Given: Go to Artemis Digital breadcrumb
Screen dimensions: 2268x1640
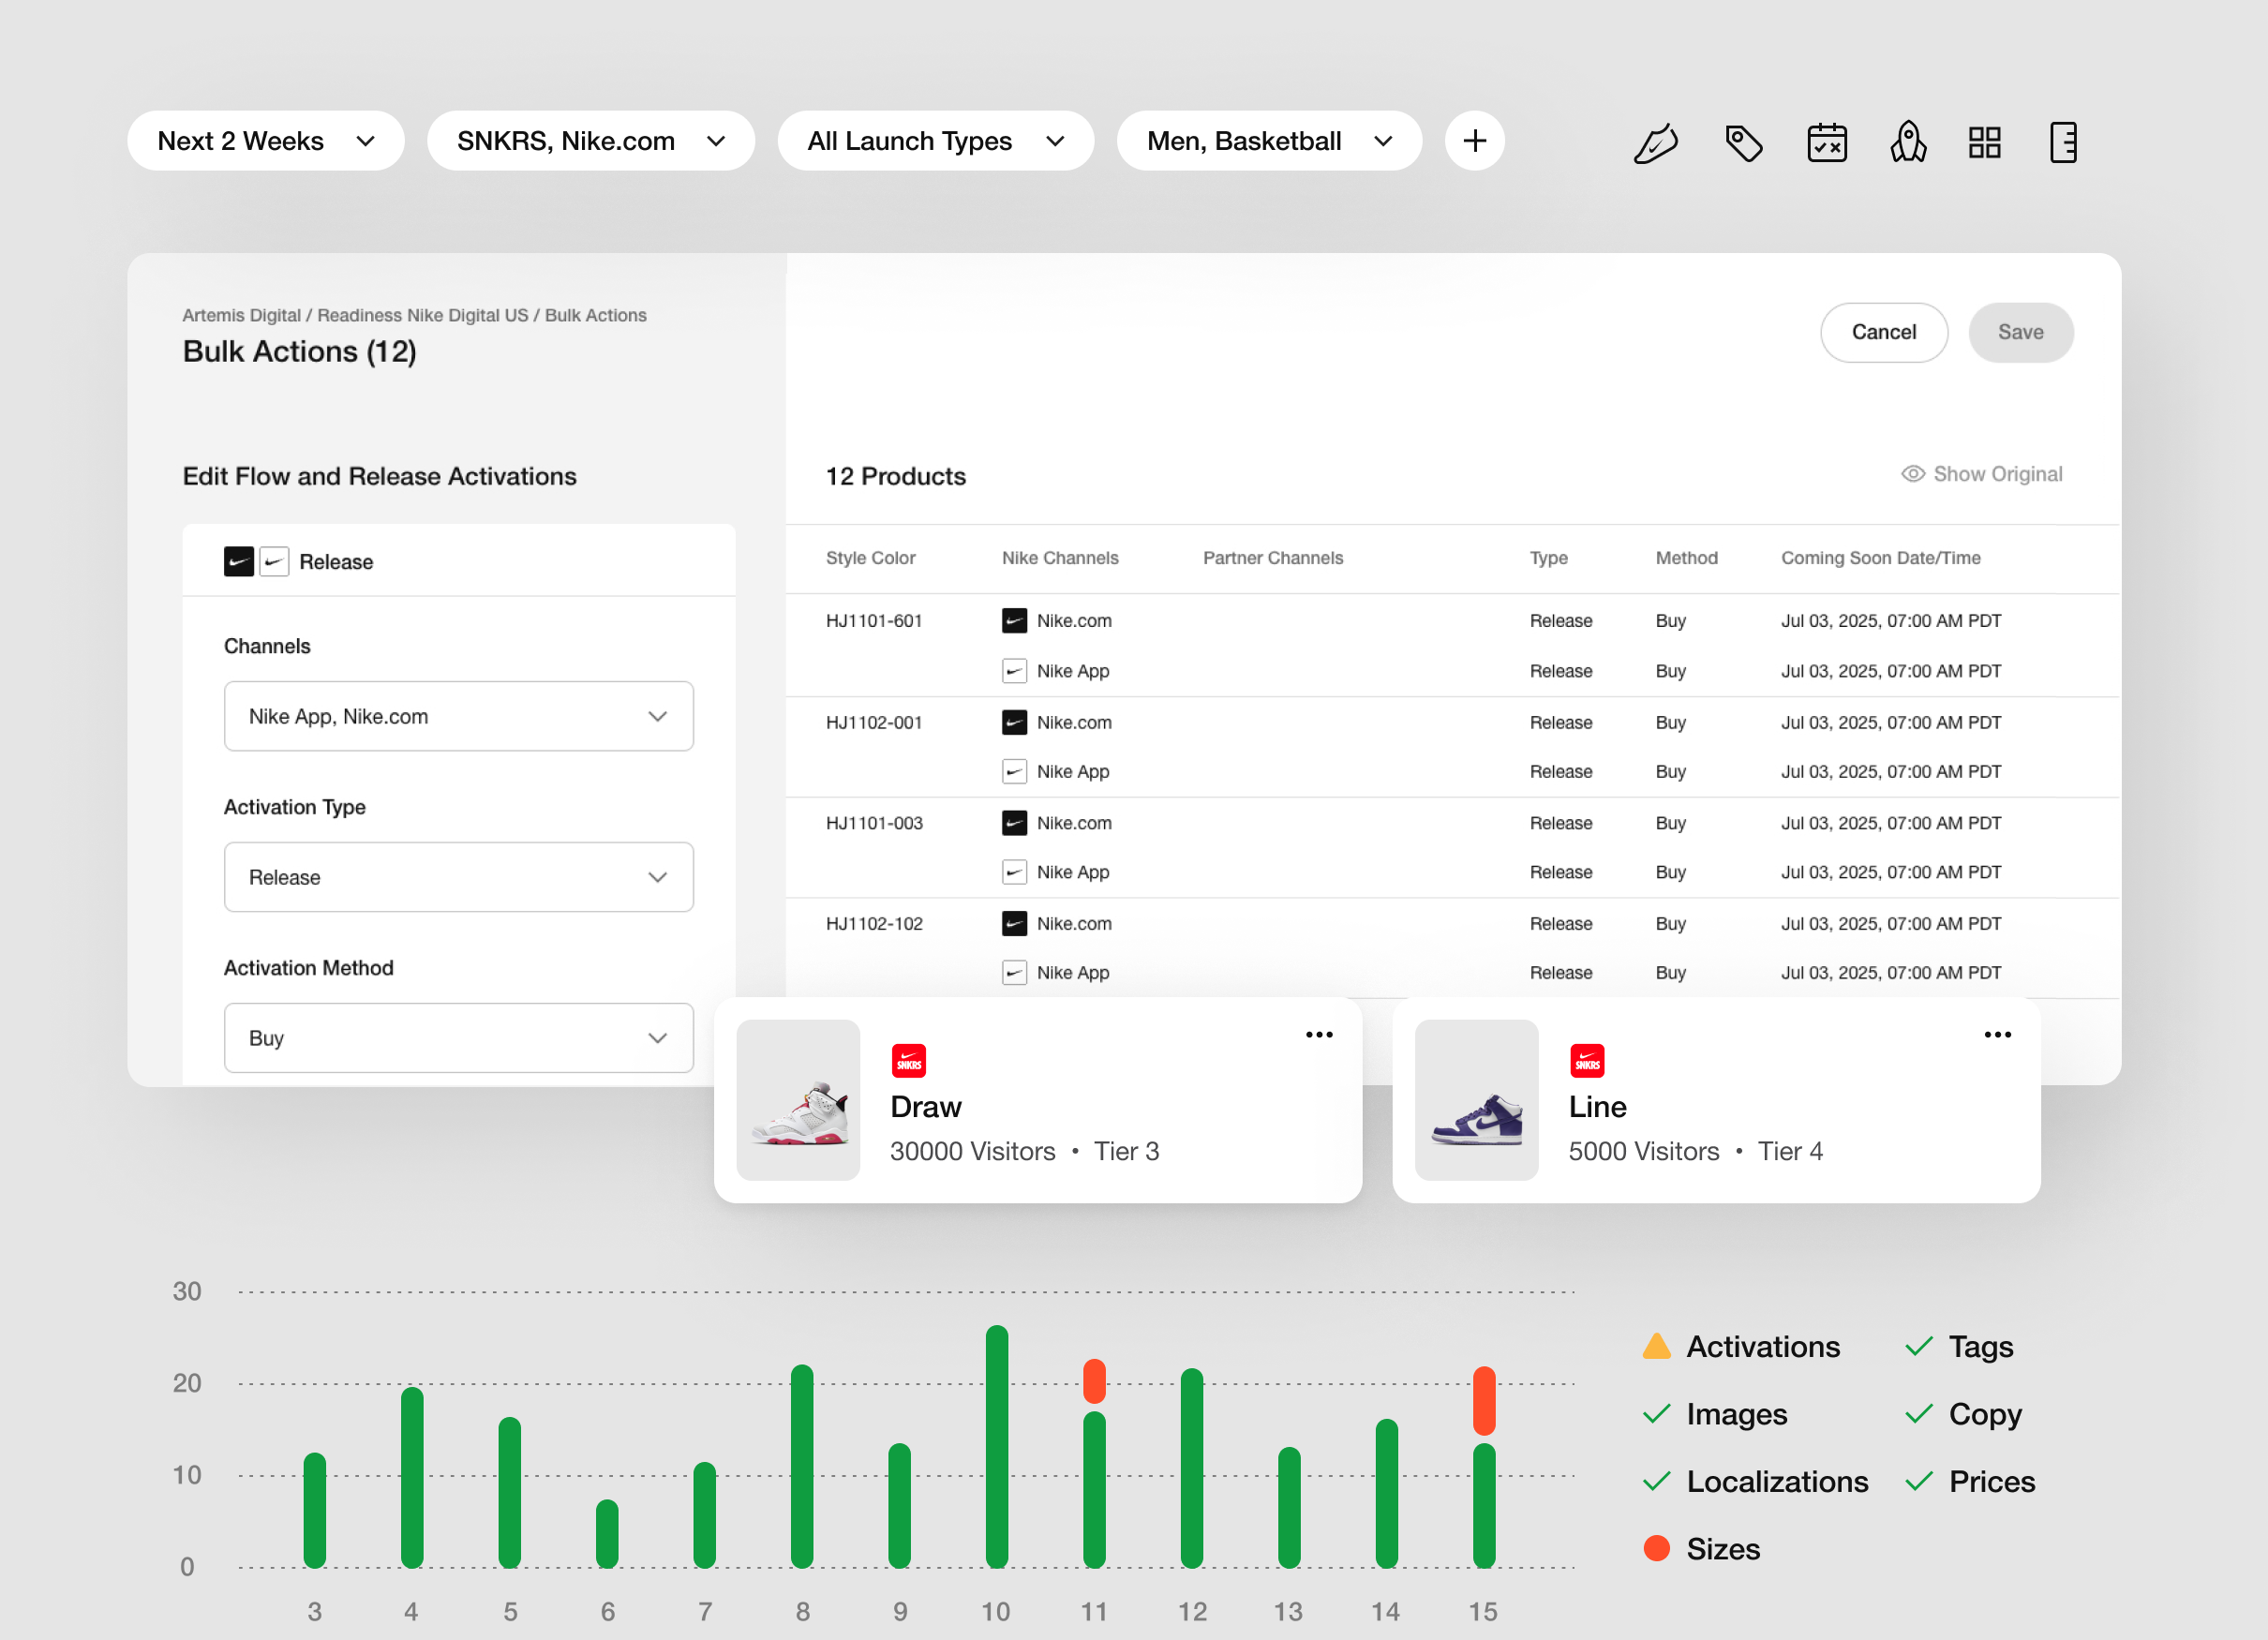Looking at the screenshot, I should click(x=241, y=315).
